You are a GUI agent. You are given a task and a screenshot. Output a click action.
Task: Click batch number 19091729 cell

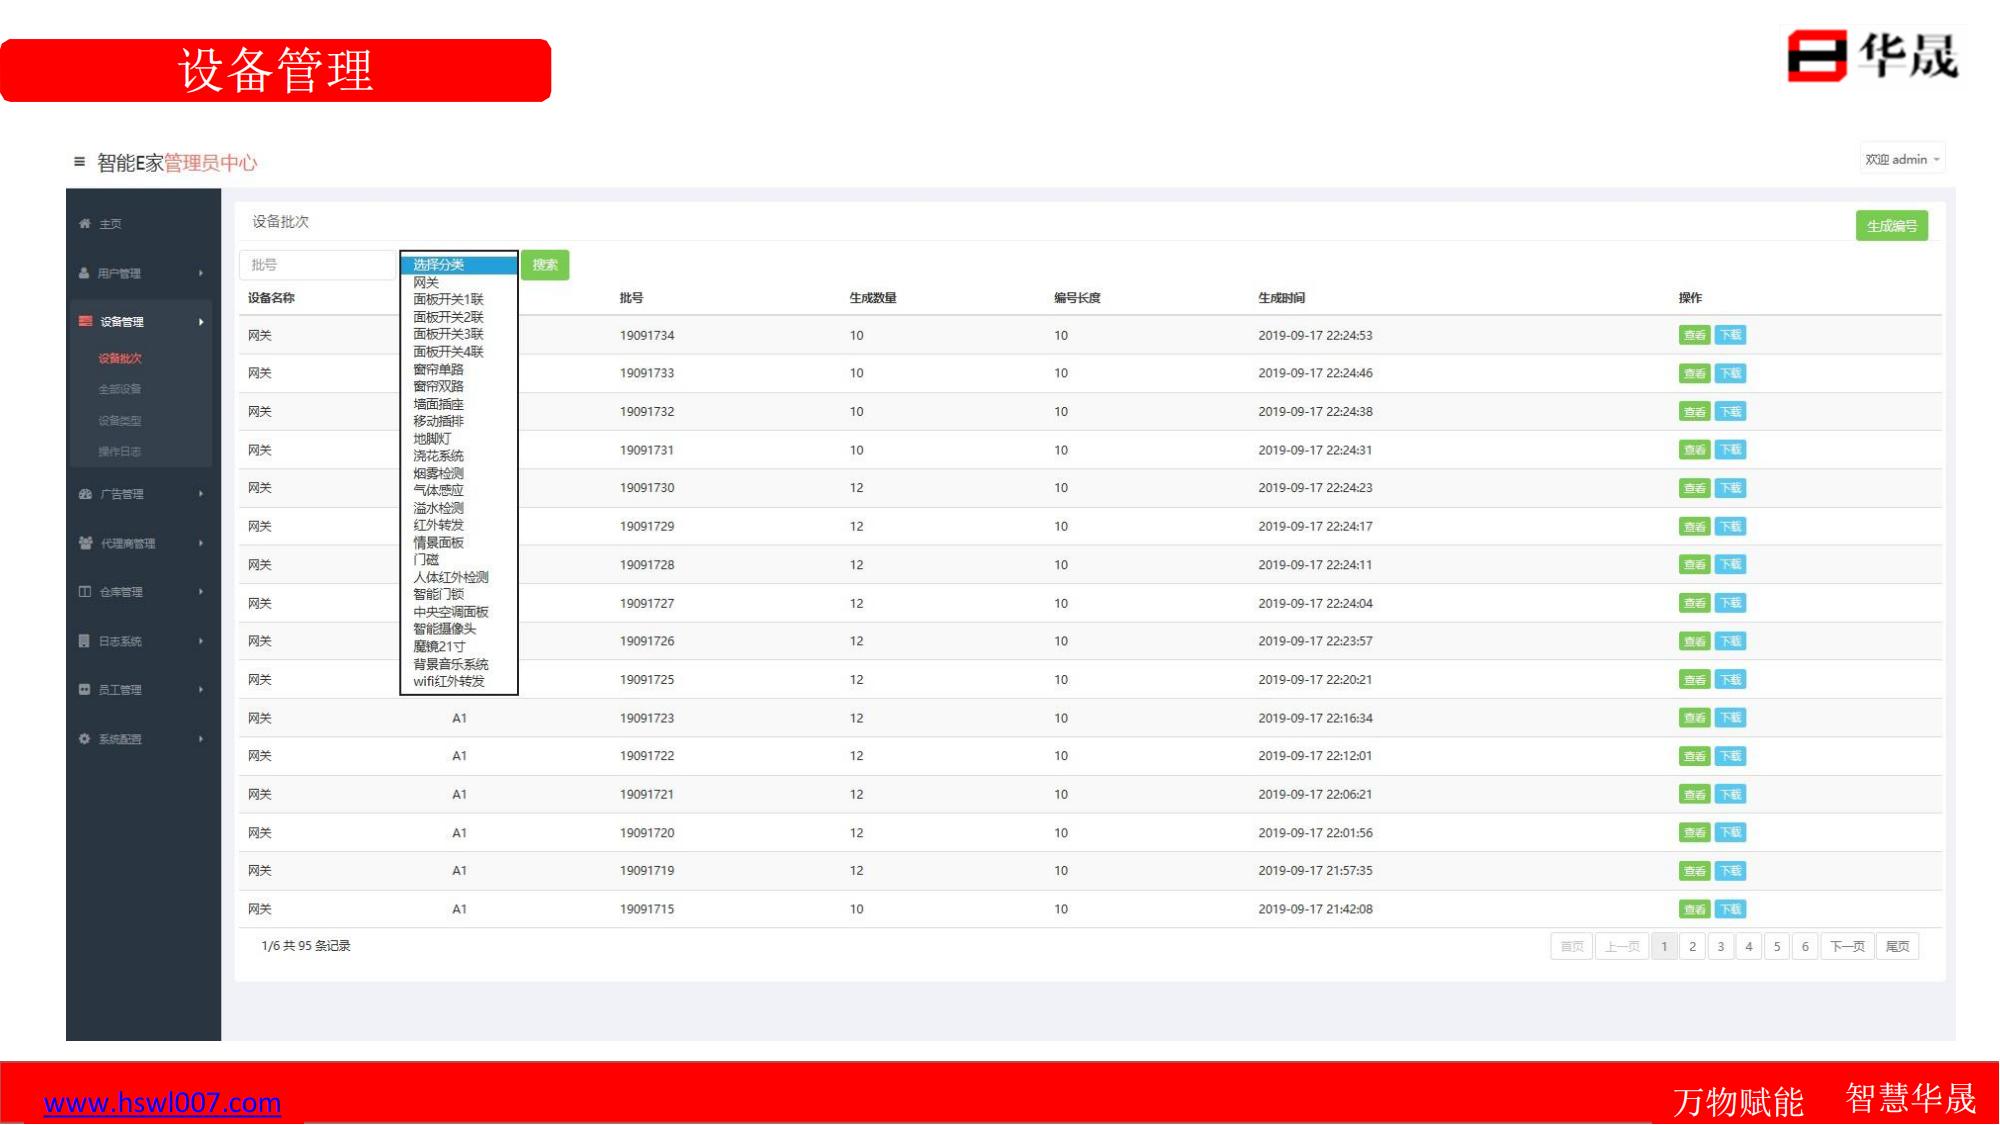(x=647, y=526)
